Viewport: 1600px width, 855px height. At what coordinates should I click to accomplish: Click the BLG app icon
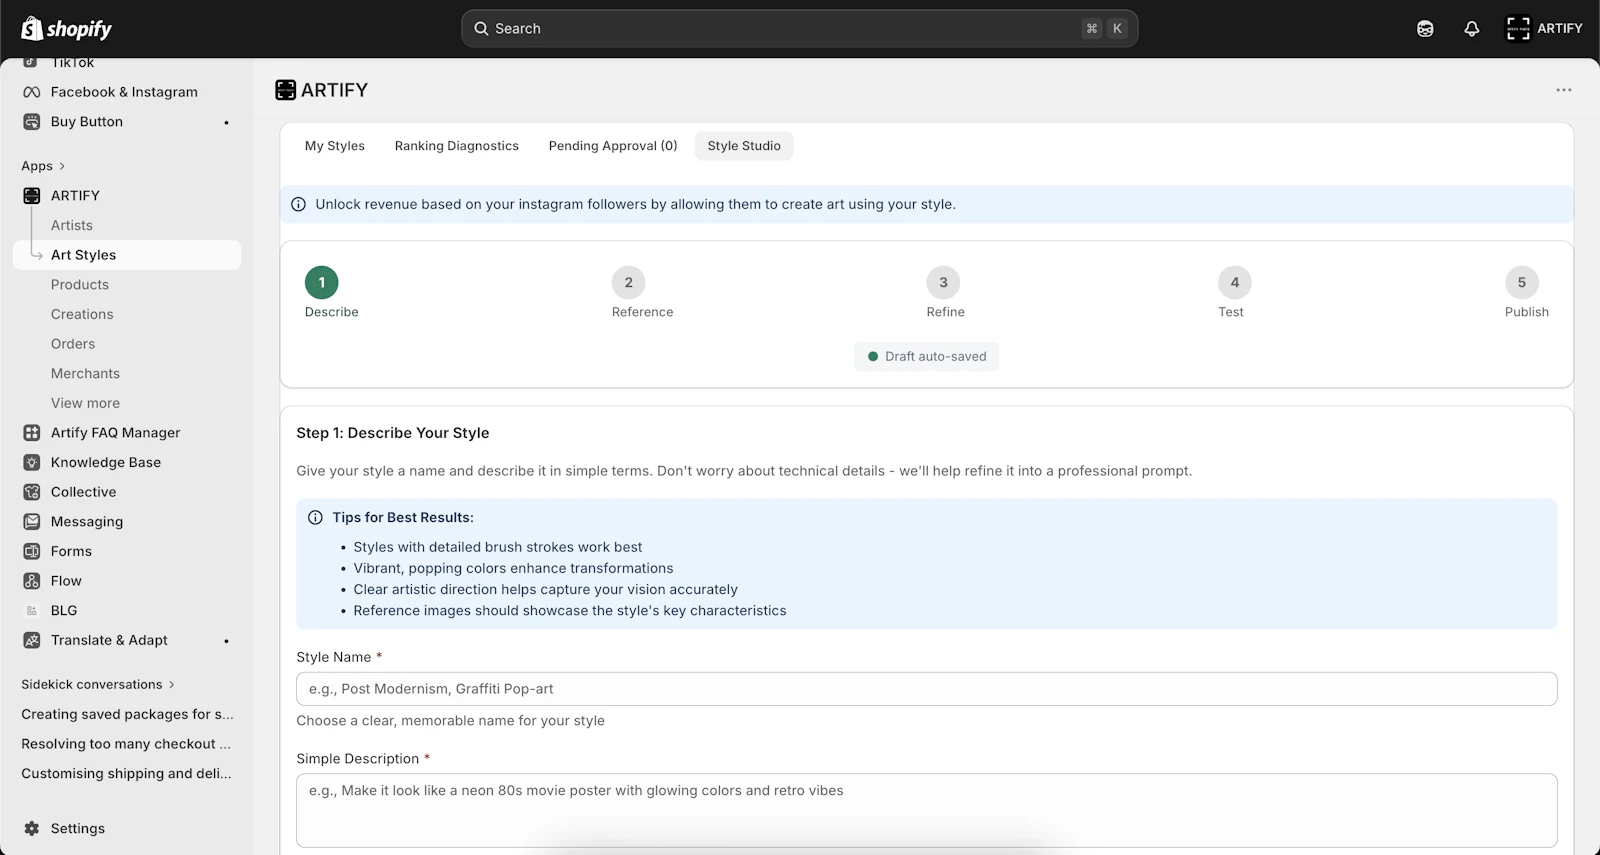(32, 611)
